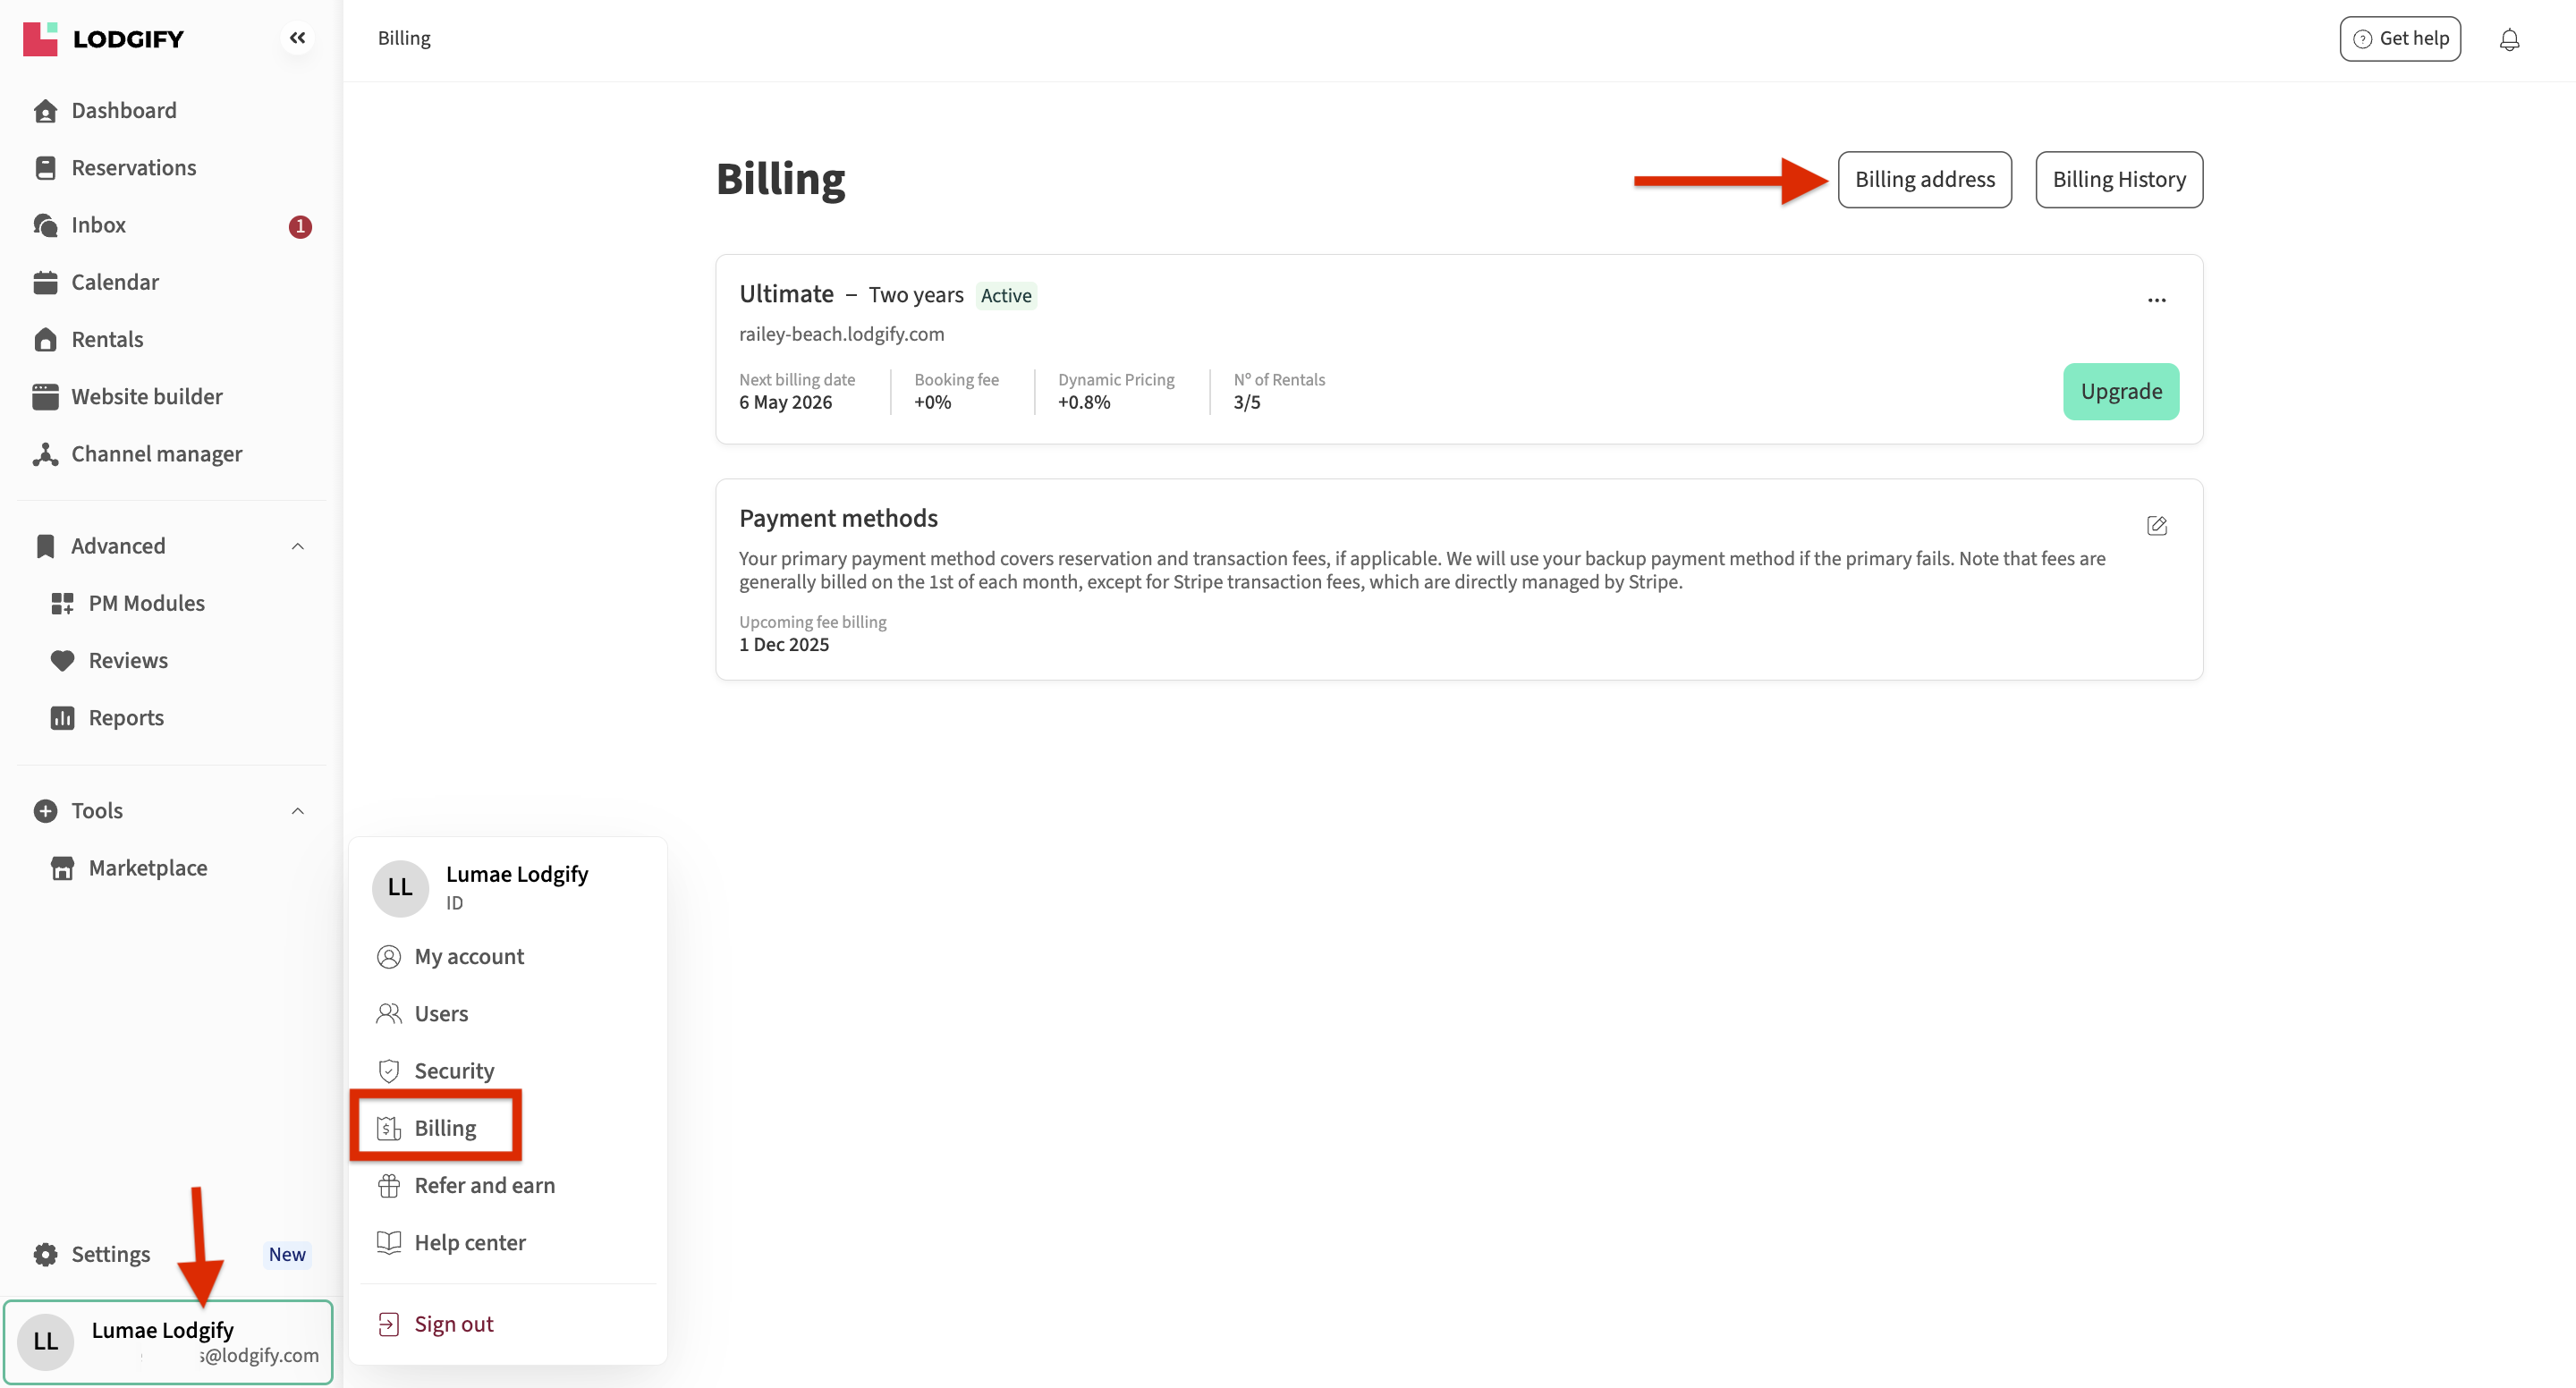Open the Billing address button
Viewport: 2576px width, 1388px height.
coord(1924,180)
